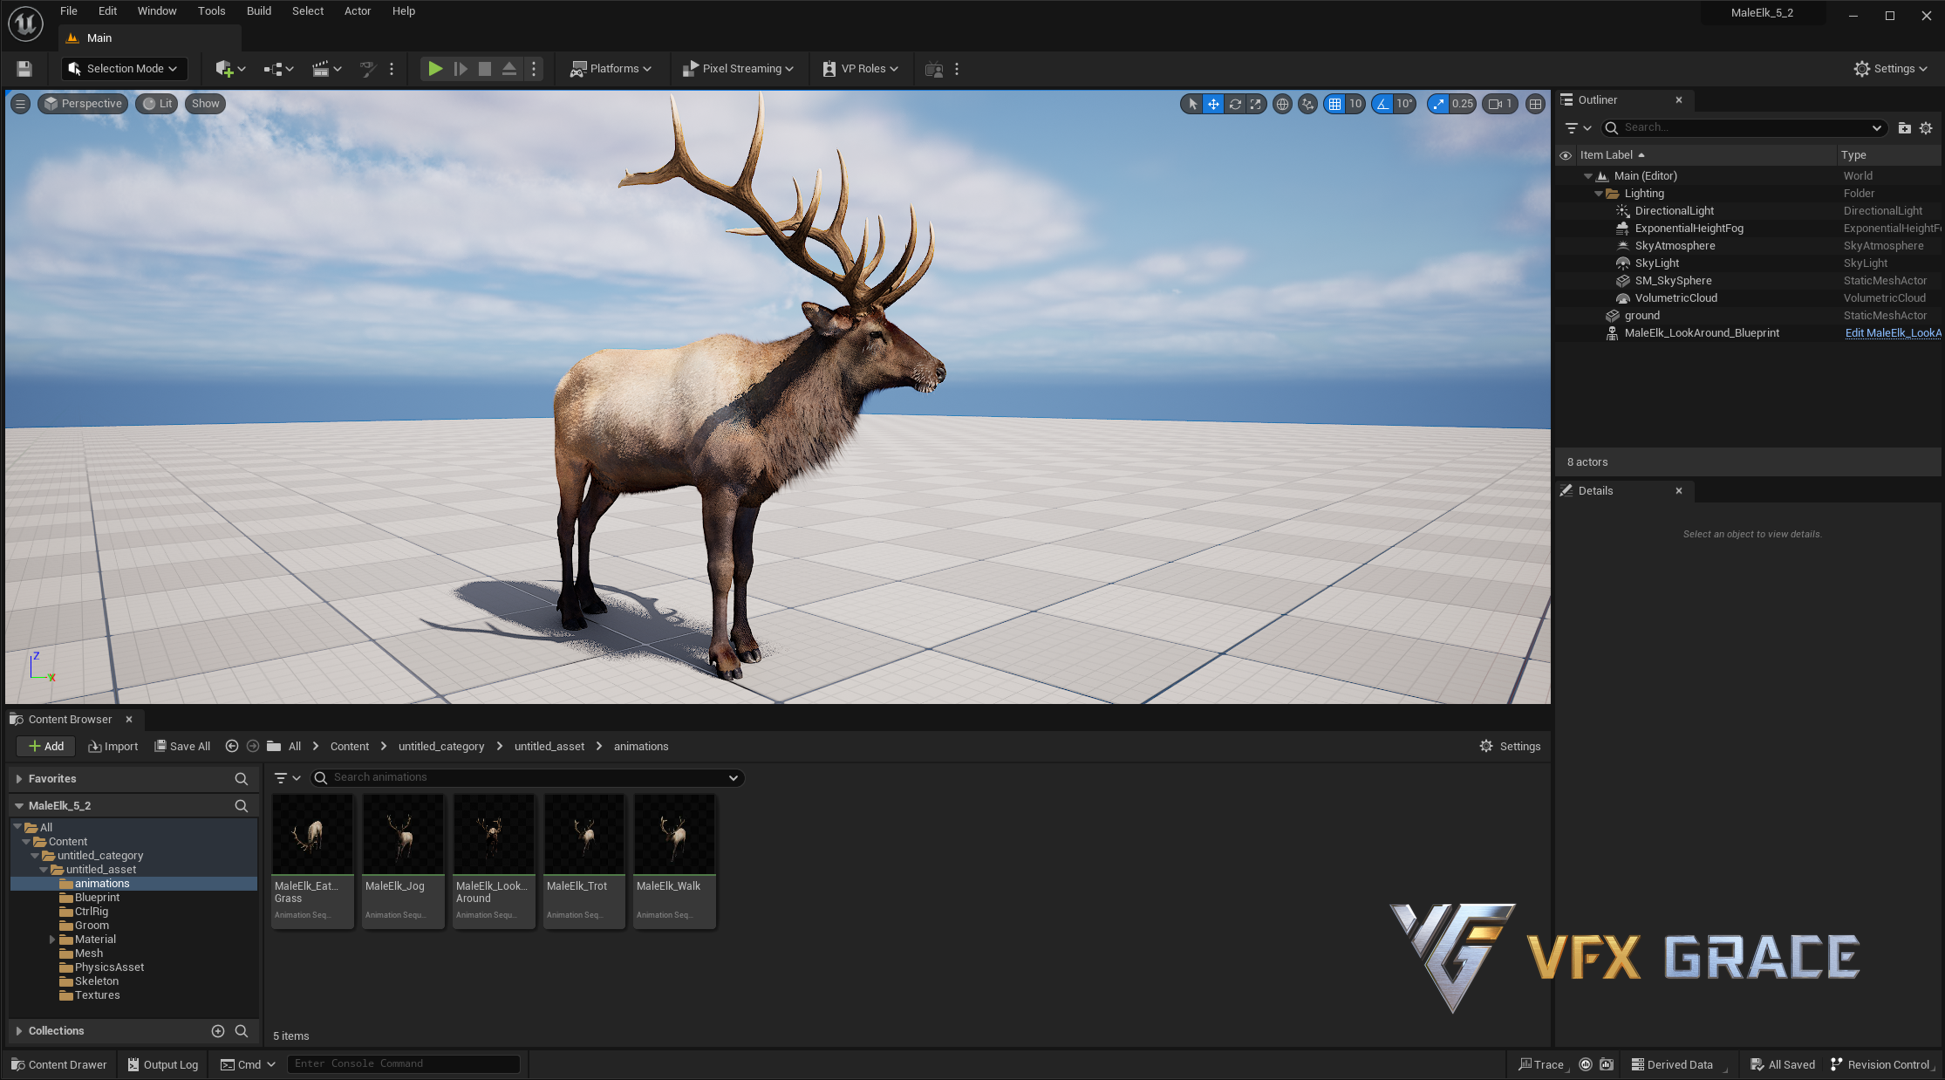The image size is (1945, 1080).
Task: Click Import in Content Browser
Action: [113, 747]
